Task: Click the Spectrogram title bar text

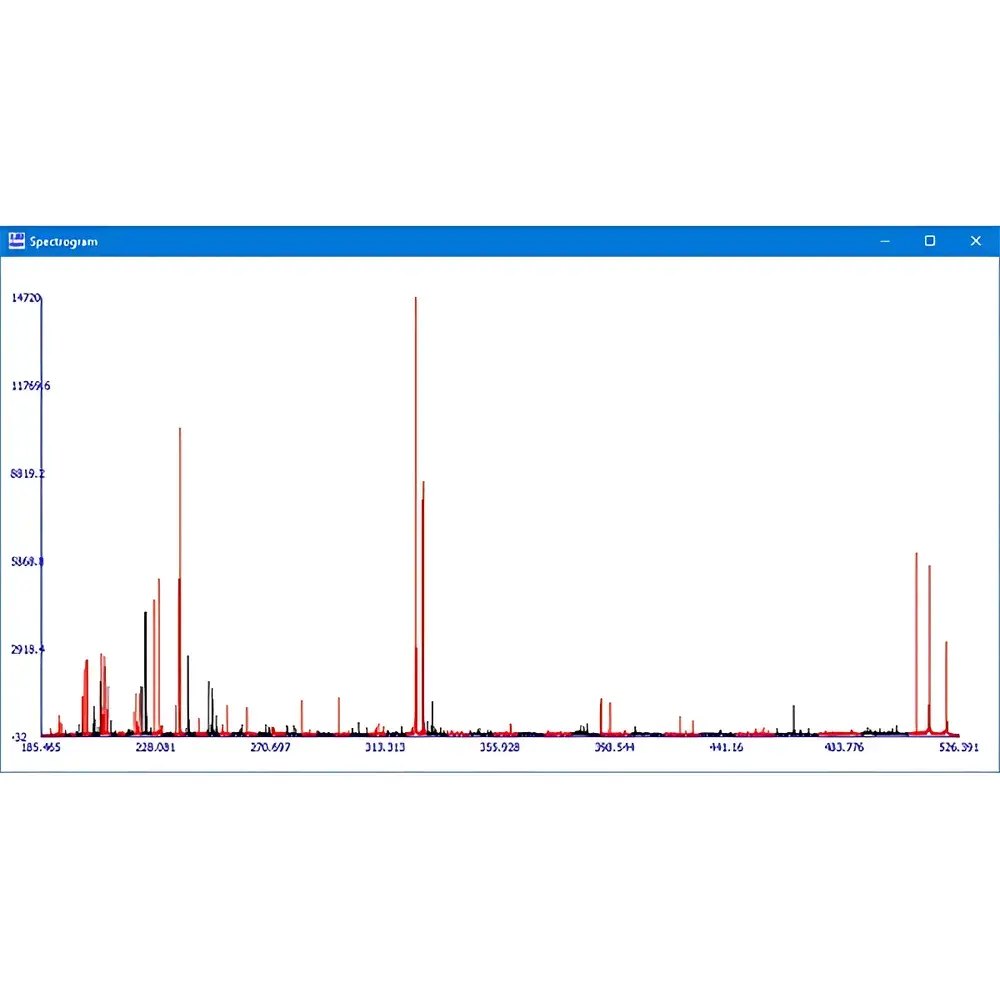Action: pos(64,241)
